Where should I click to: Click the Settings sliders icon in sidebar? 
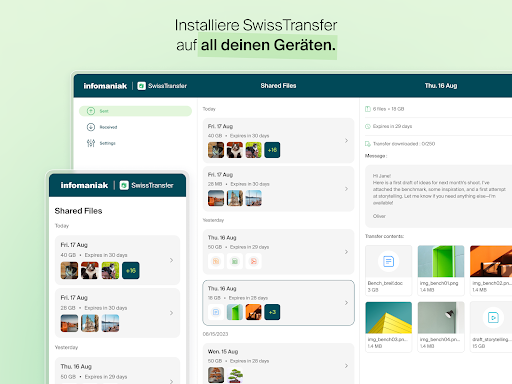[x=91, y=143]
